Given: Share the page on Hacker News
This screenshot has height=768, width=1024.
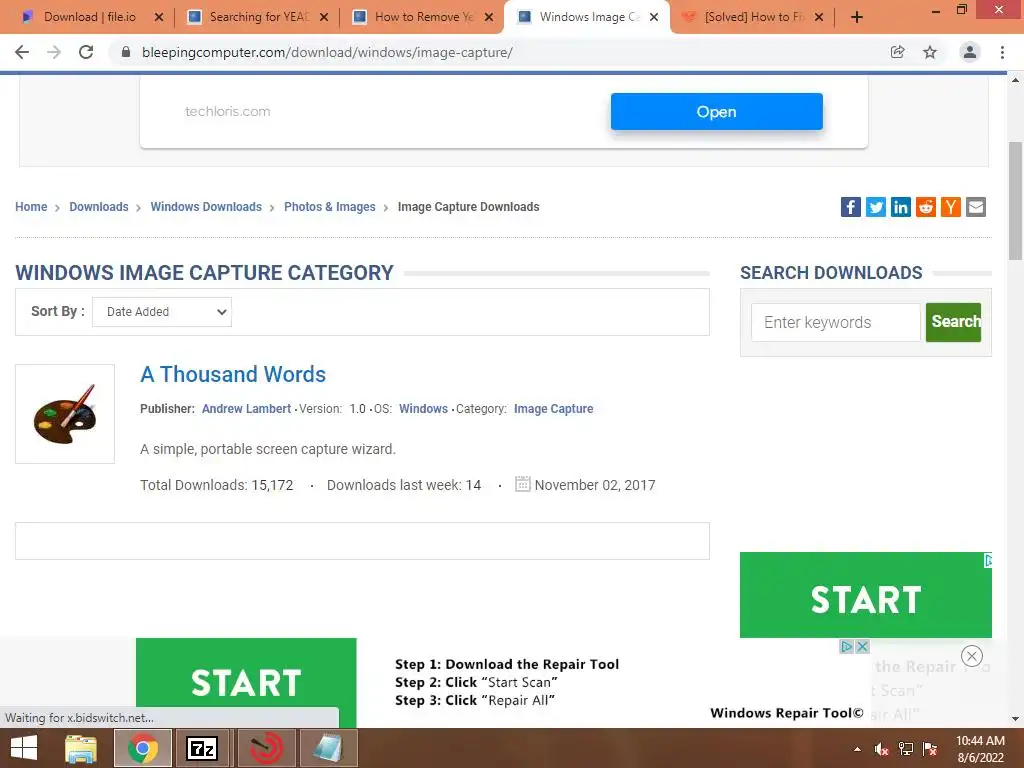Looking at the screenshot, I should pos(951,207).
